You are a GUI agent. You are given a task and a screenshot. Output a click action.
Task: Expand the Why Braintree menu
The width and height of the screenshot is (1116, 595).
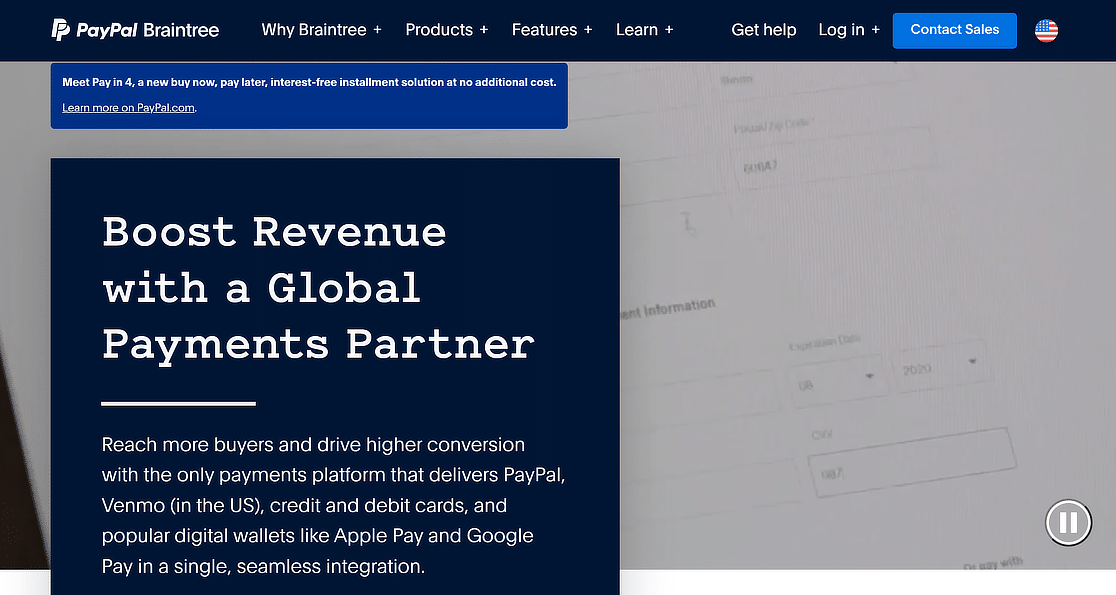click(322, 30)
